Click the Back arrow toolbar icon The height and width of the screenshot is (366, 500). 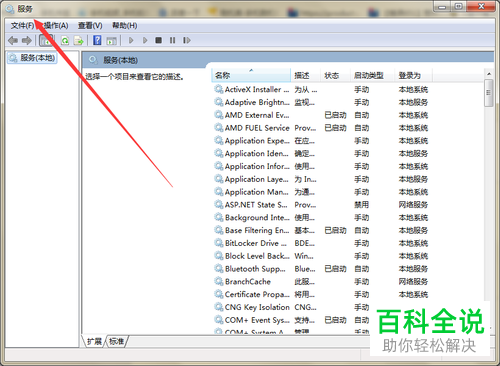13,40
